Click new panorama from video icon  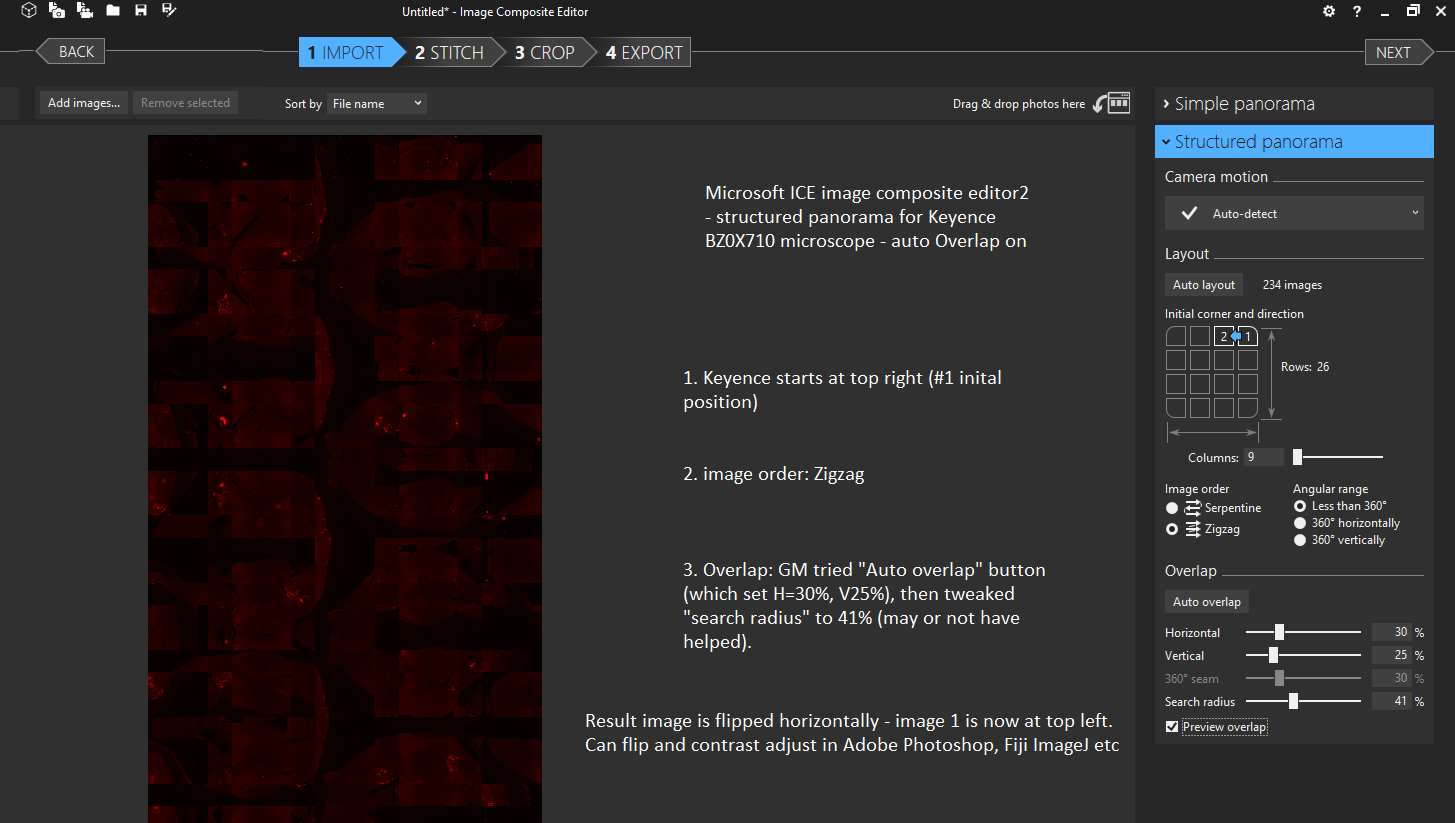(85, 11)
